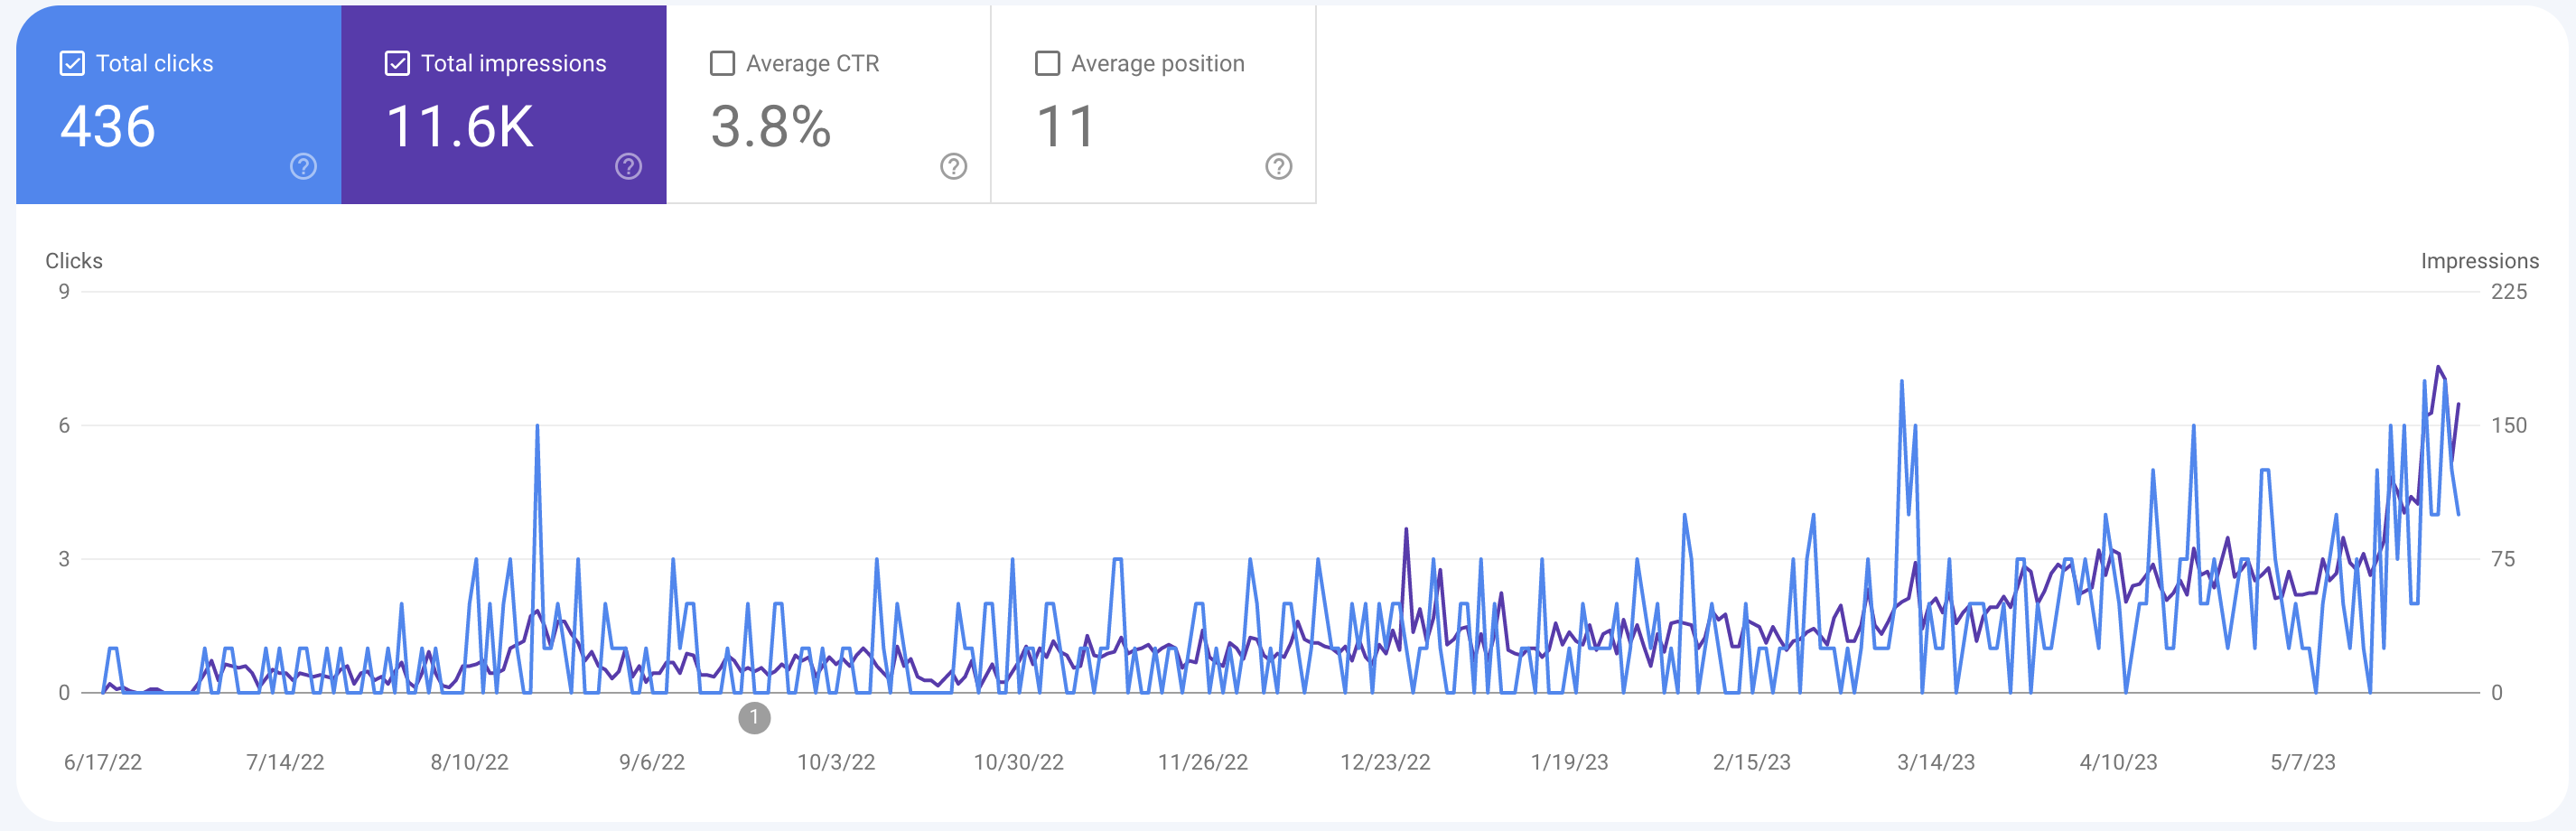The image size is (2576, 831).
Task: Open help icon on Total clicks card
Action: pos(303,166)
